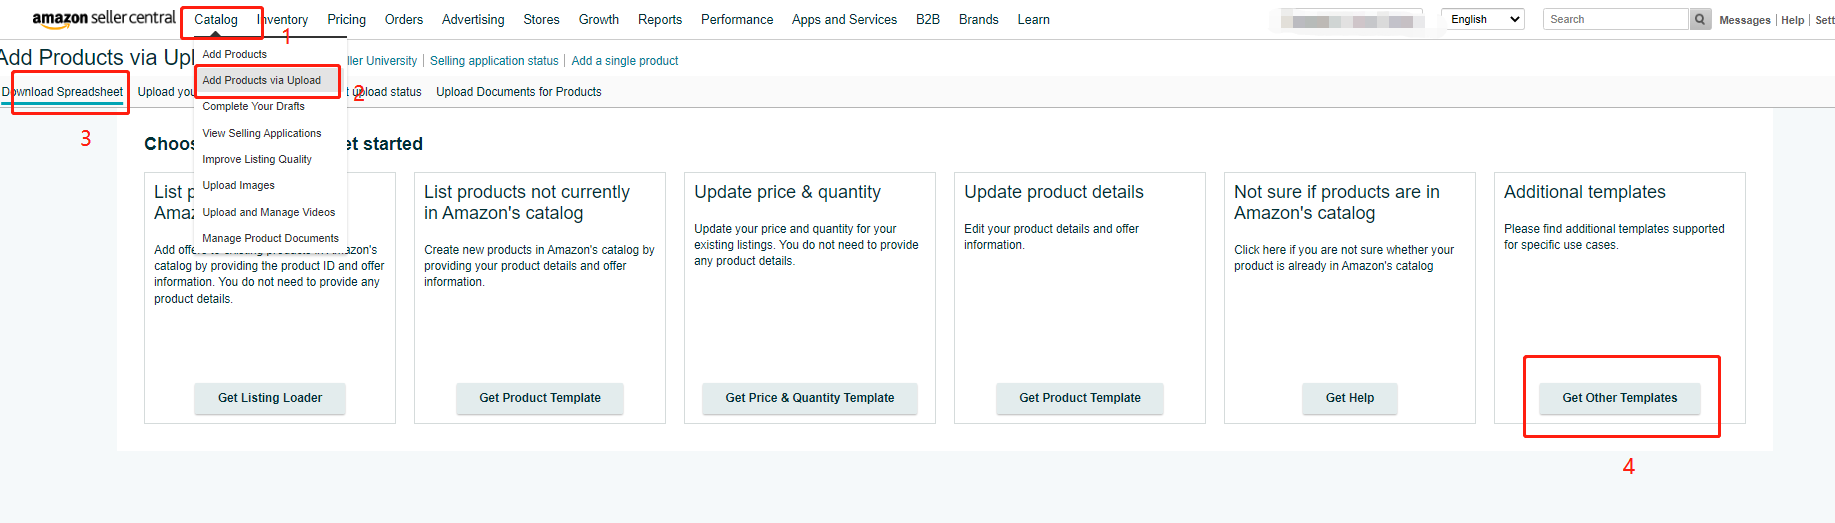This screenshot has width=1835, height=523.
Task: Get Product Template under Update product details
Action: coord(1080,398)
